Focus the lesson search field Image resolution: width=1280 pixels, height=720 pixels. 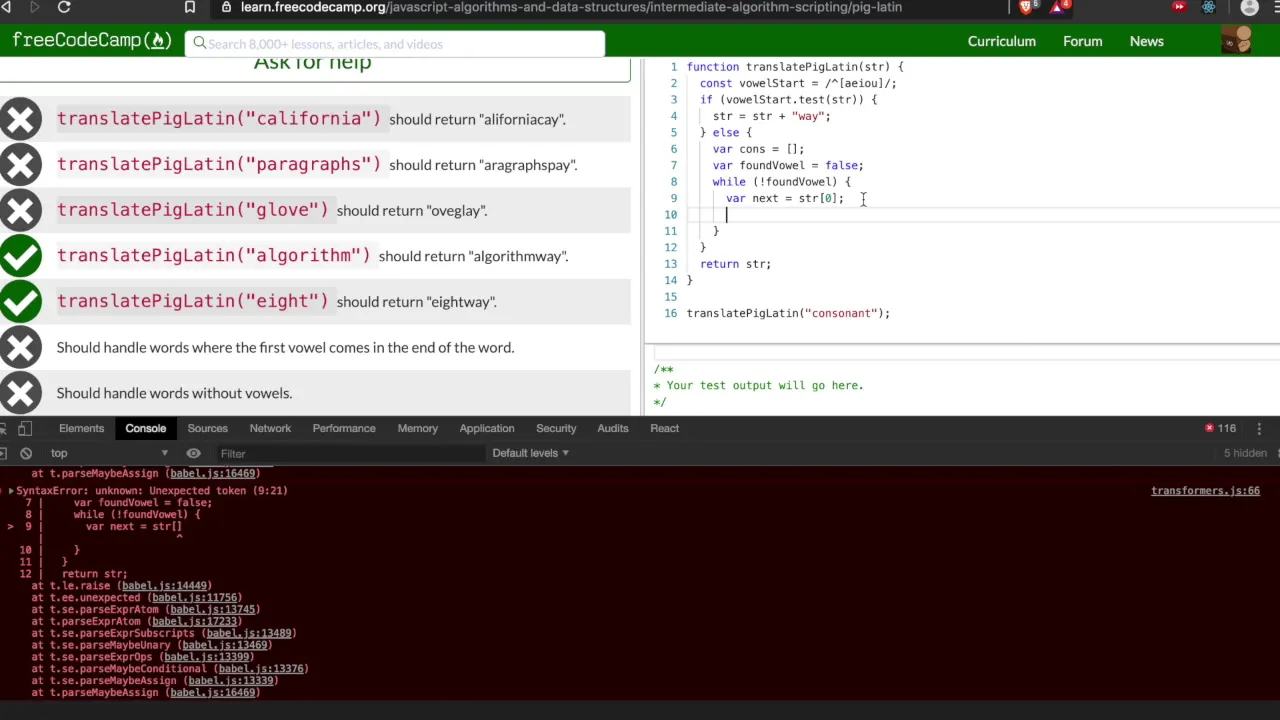(395, 44)
